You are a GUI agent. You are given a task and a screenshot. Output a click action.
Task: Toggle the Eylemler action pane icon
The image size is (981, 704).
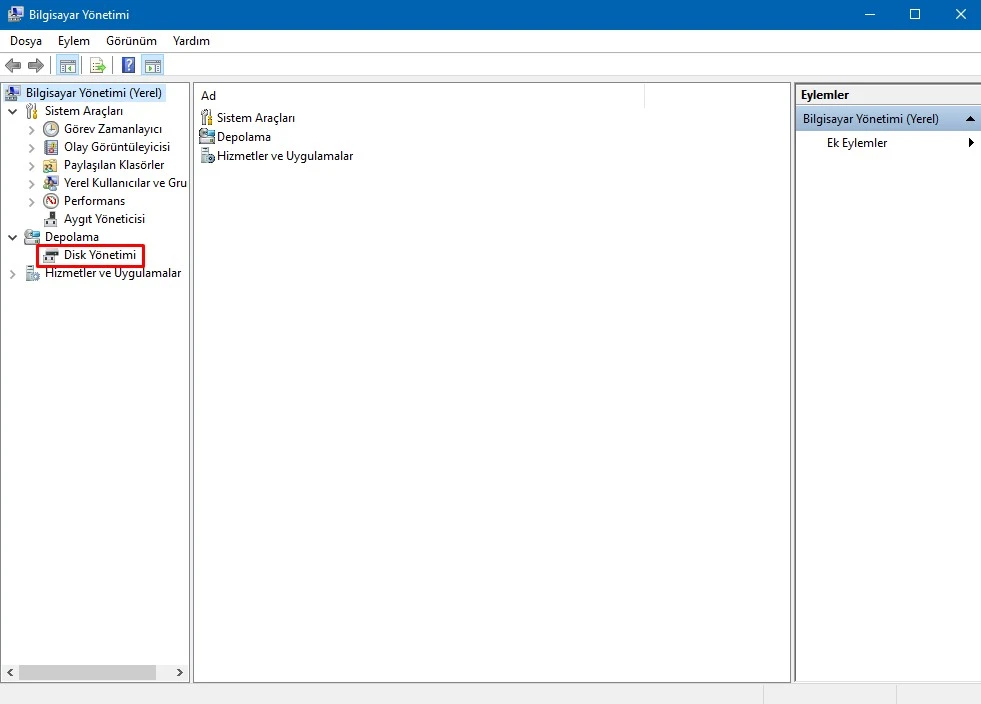(x=152, y=64)
